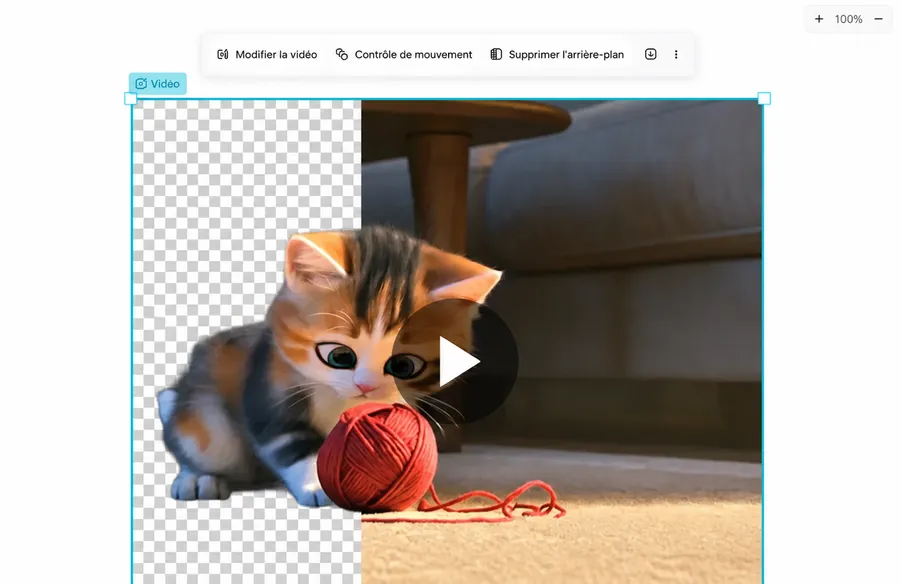Click the Vidéo label tag
The width and height of the screenshot is (902, 584).
click(158, 84)
